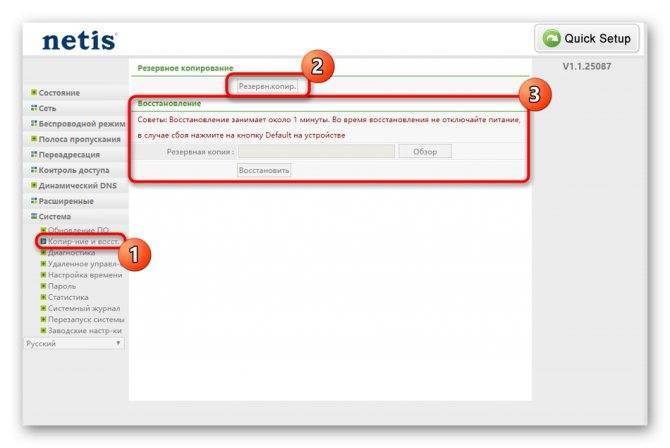
Task: Expand the Расширенные menu section
Action: [x=66, y=201]
